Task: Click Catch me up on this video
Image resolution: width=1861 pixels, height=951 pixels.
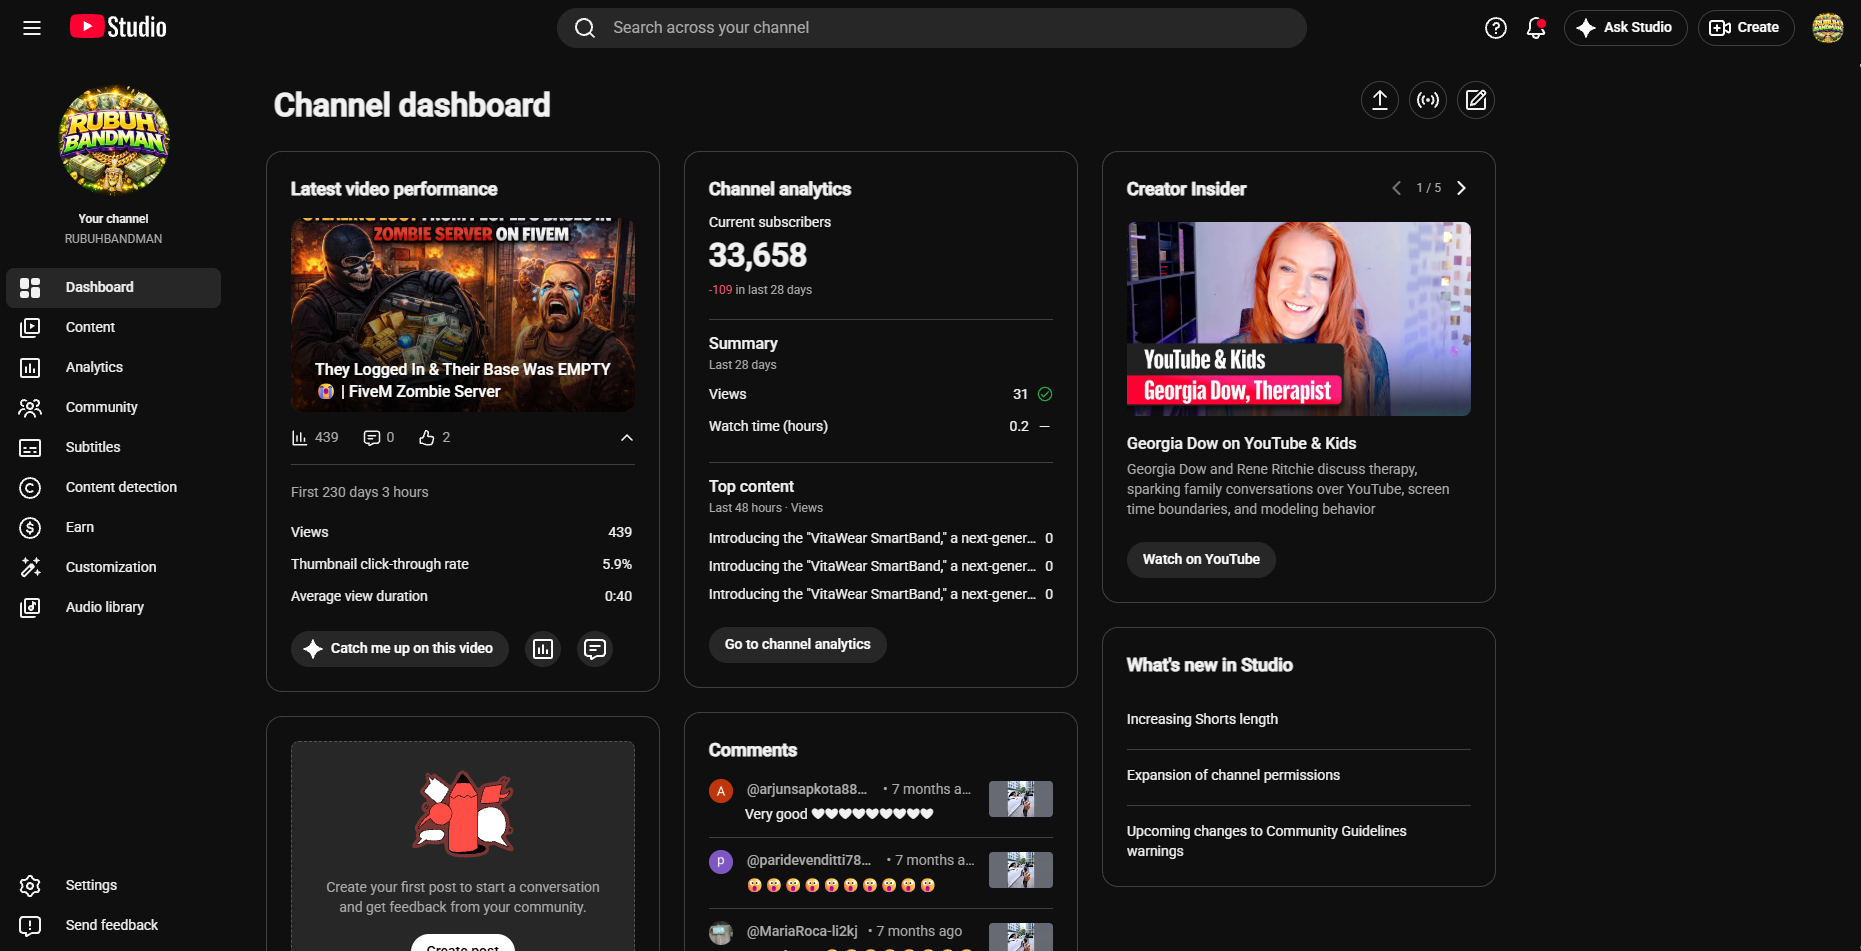Action: point(399,649)
